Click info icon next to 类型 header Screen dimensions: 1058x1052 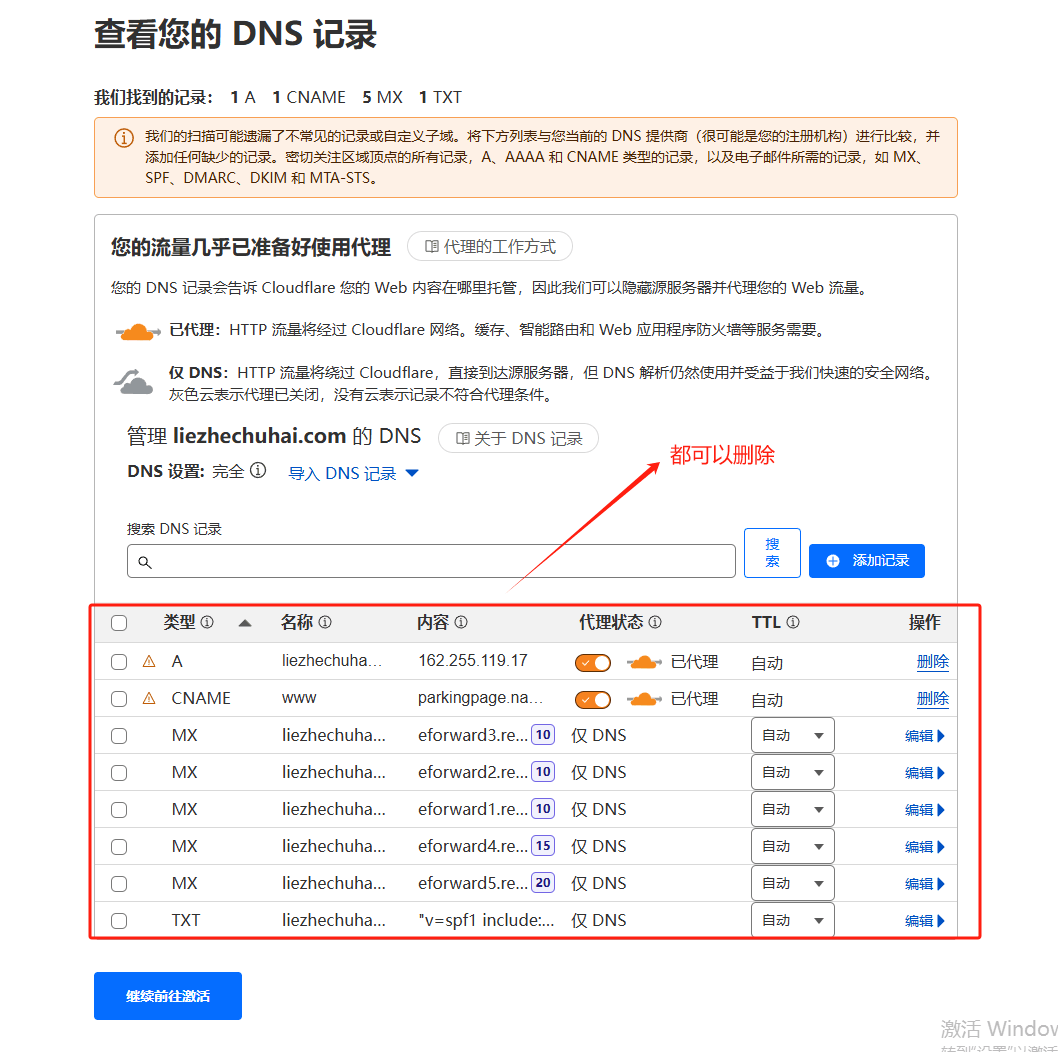tap(207, 622)
